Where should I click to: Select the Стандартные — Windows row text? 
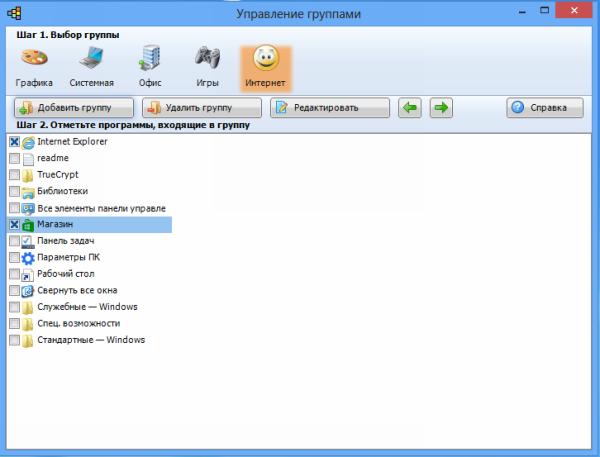point(91,340)
